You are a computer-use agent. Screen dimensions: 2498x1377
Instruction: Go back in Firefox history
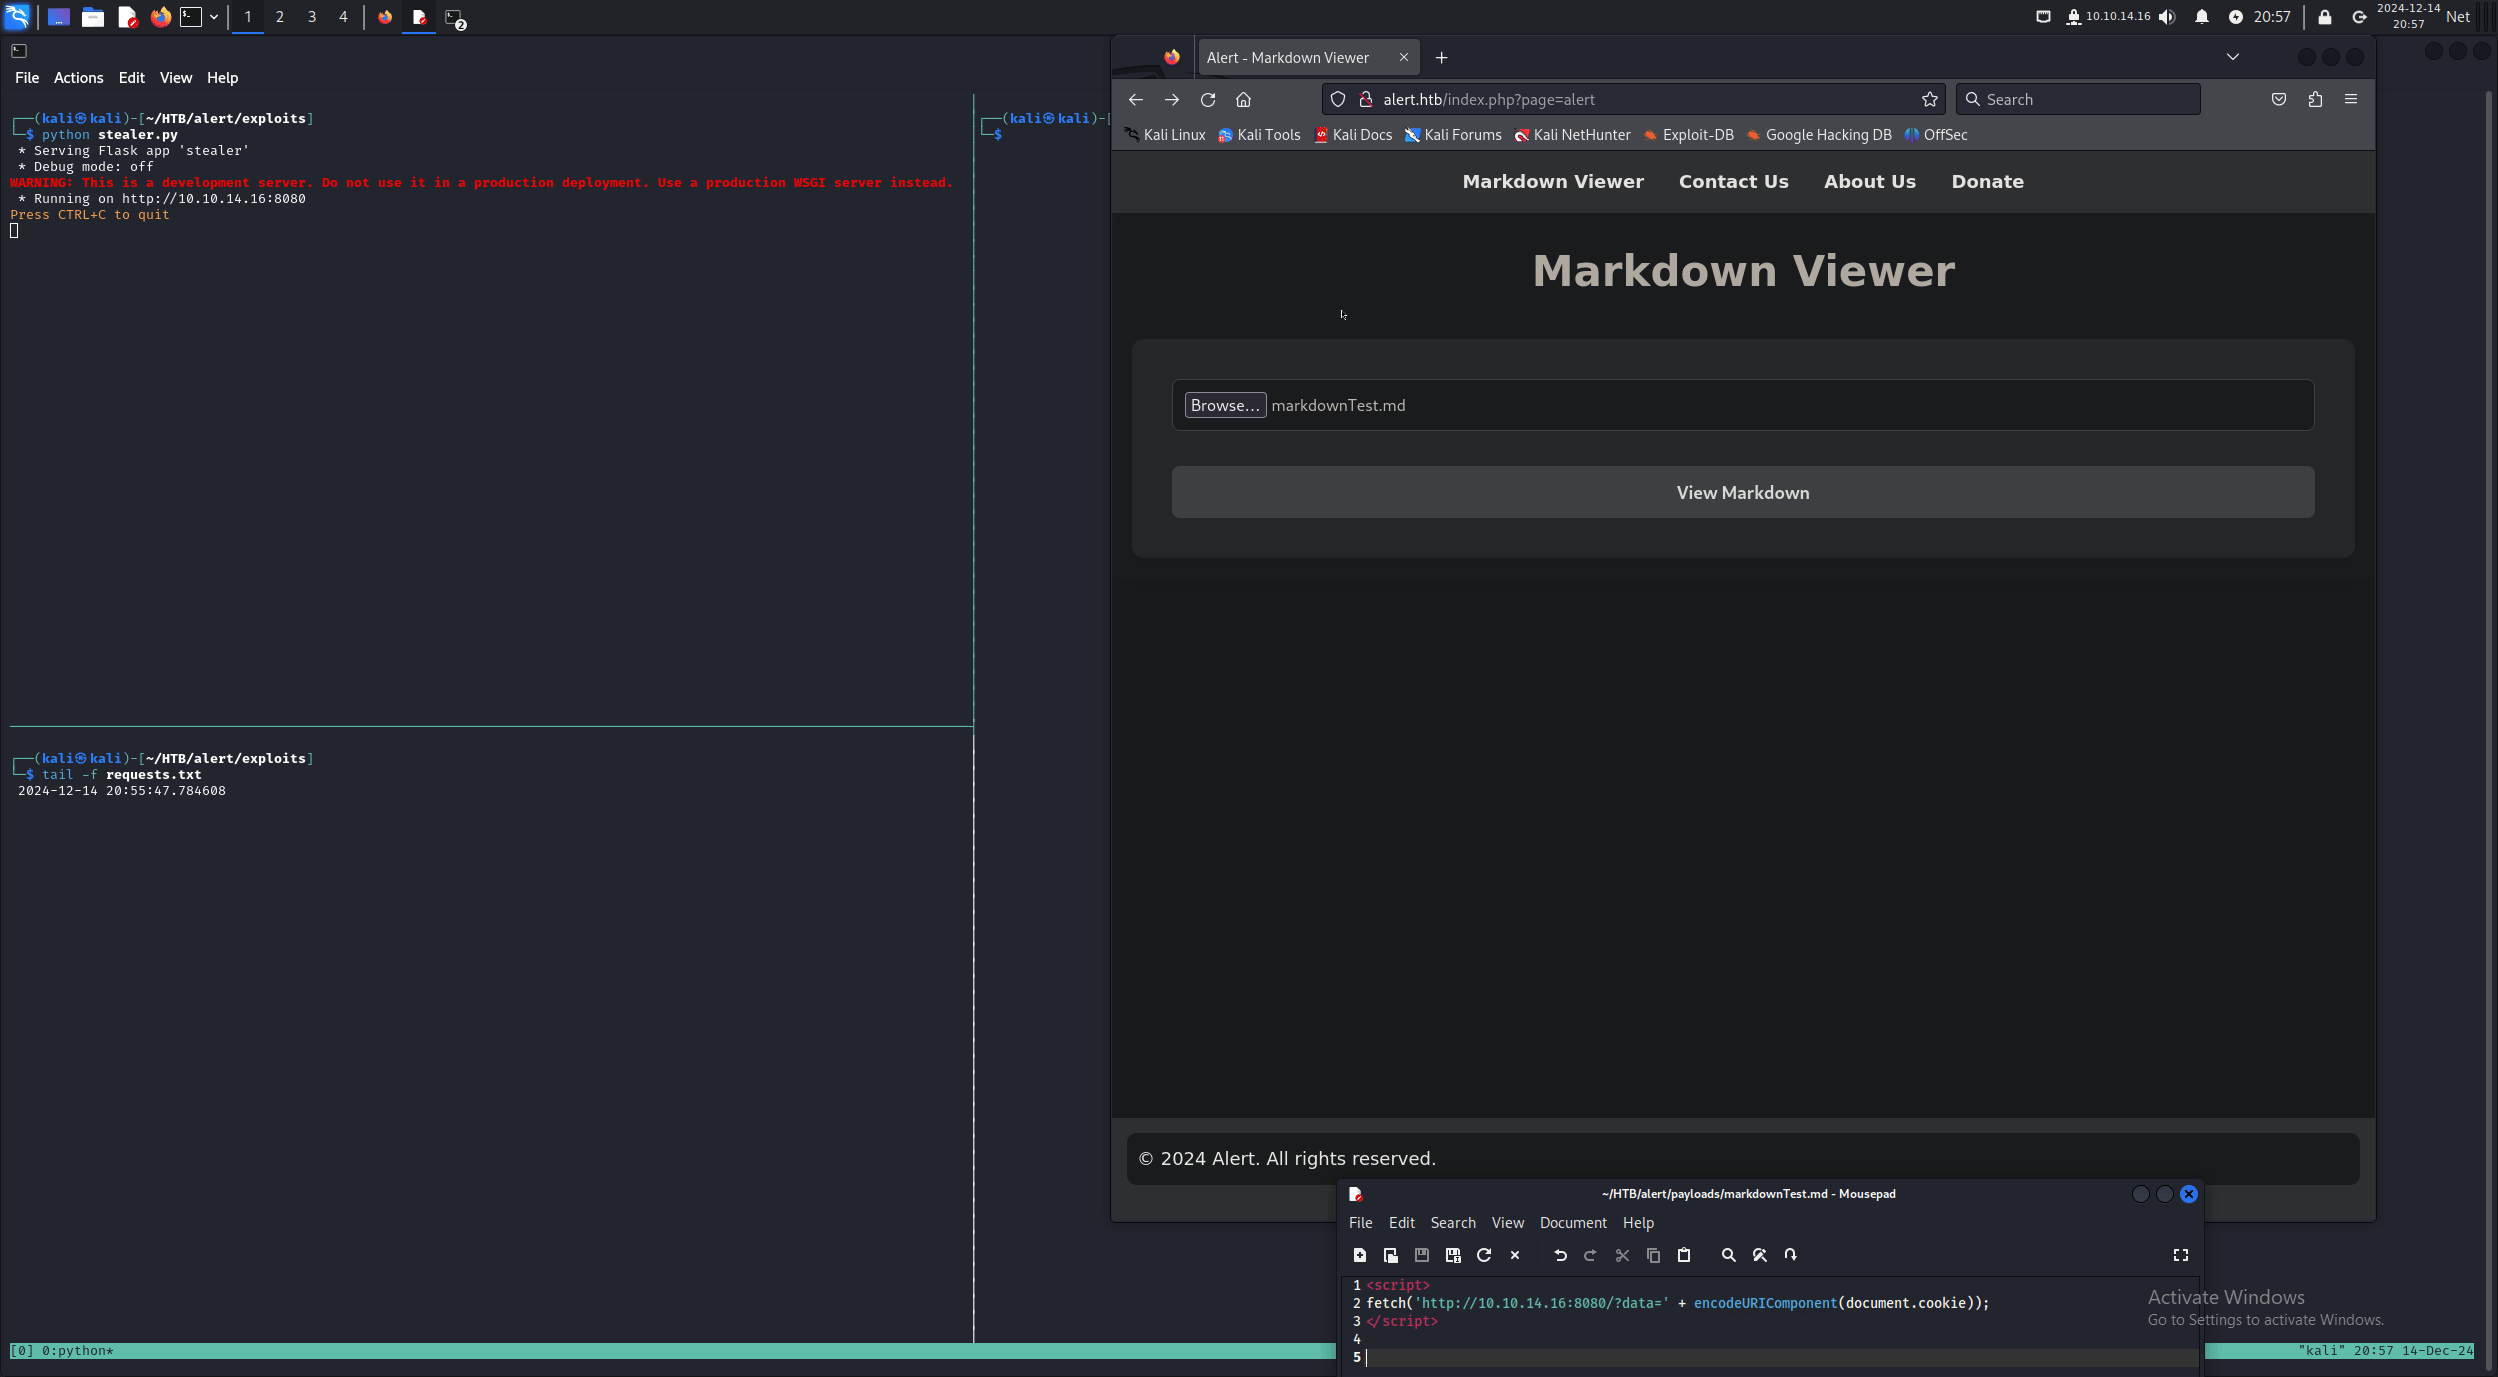pos(1136,100)
